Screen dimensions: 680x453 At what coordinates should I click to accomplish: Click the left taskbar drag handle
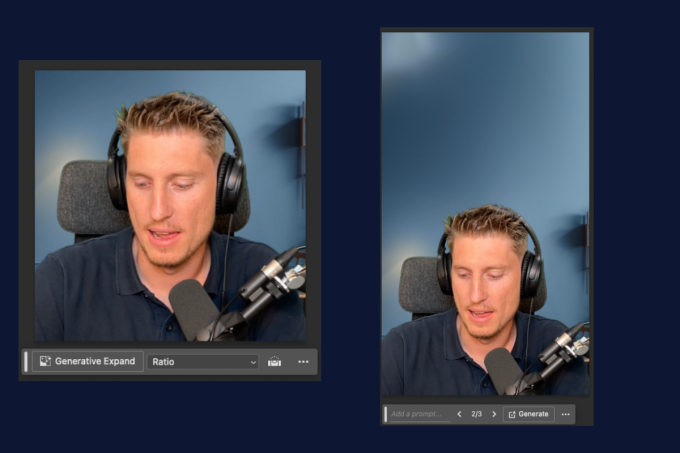[26, 362]
